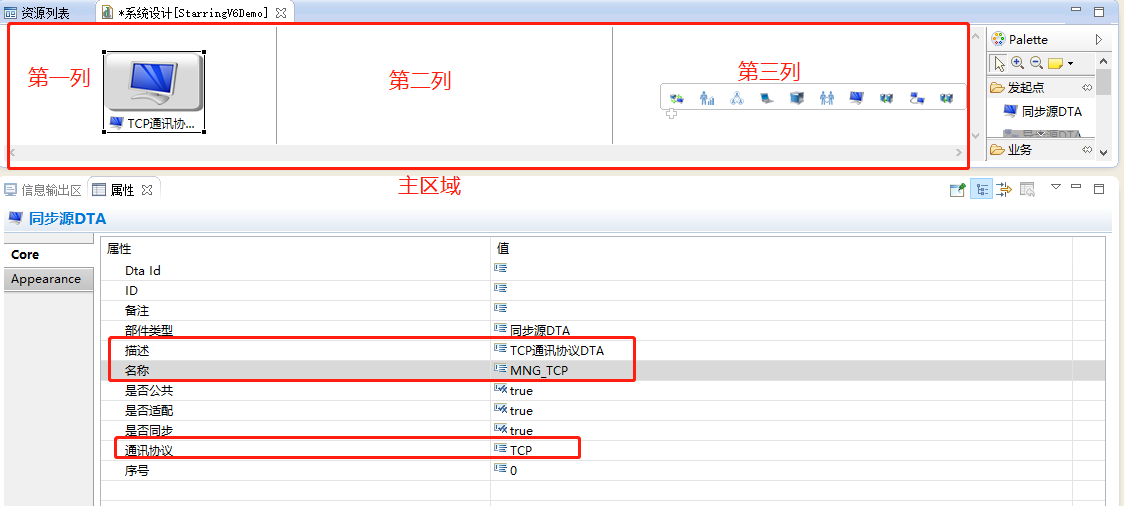This screenshot has height=506, width=1124.
Task: Click Restore Default Value icon
Action: [x=1027, y=189]
